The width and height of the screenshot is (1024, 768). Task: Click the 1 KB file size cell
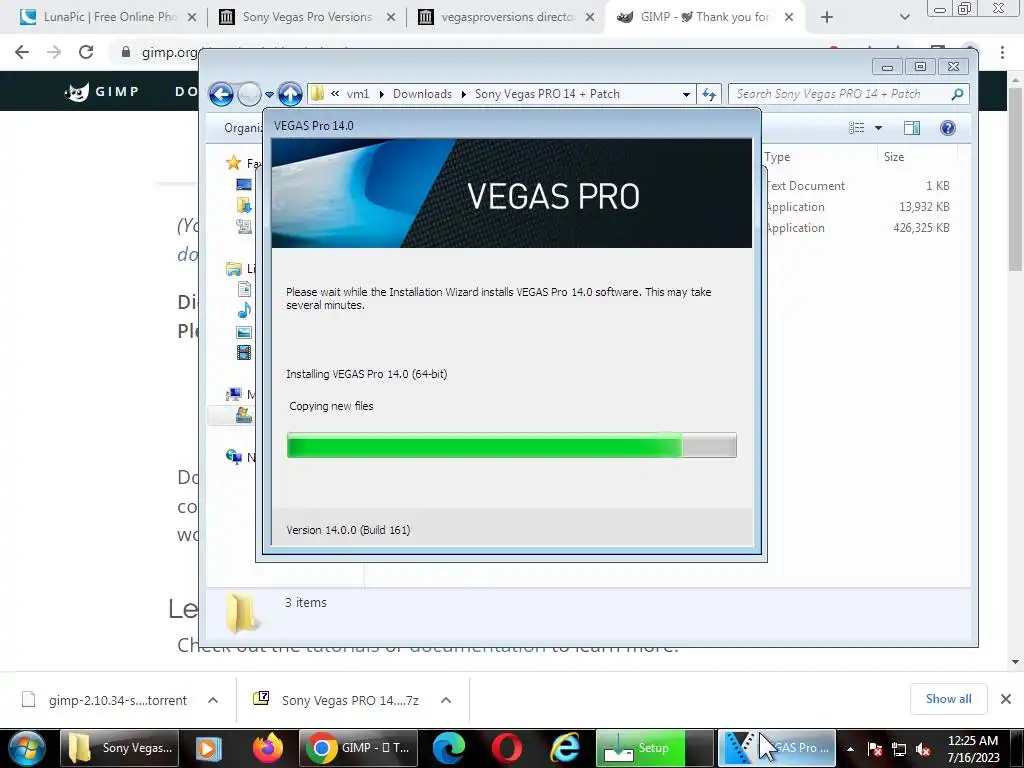[937, 186]
